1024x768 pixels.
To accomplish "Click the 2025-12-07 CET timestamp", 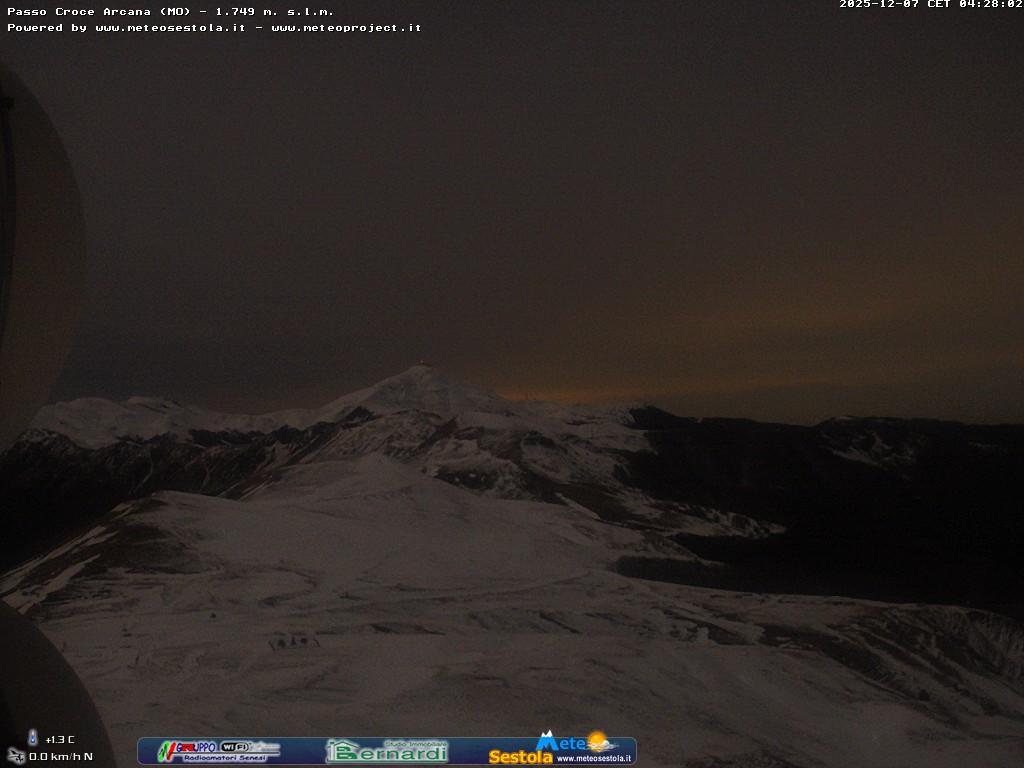I will (x=930, y=5).
